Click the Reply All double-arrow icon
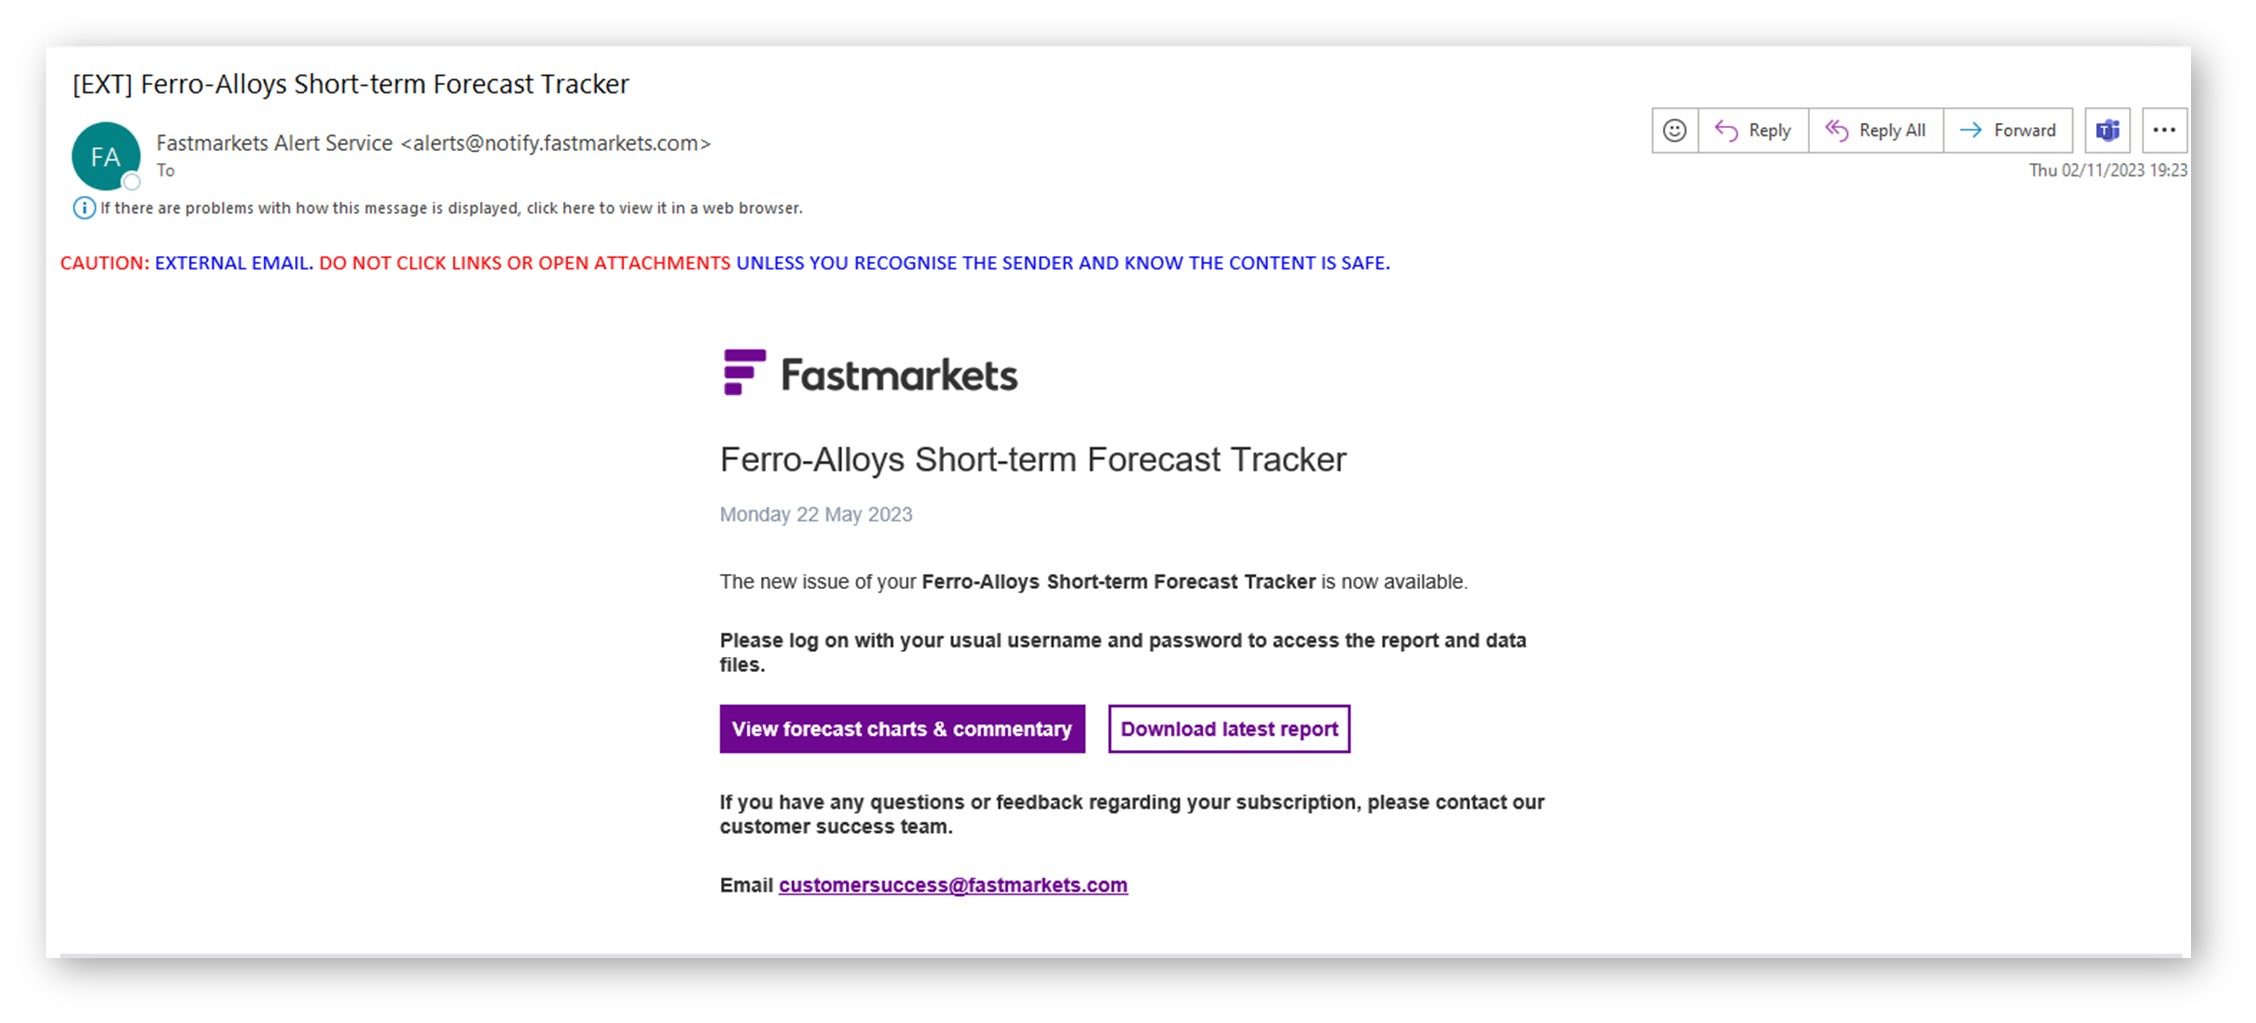Viewport: 2256px width, 1023px height. 1837,131
